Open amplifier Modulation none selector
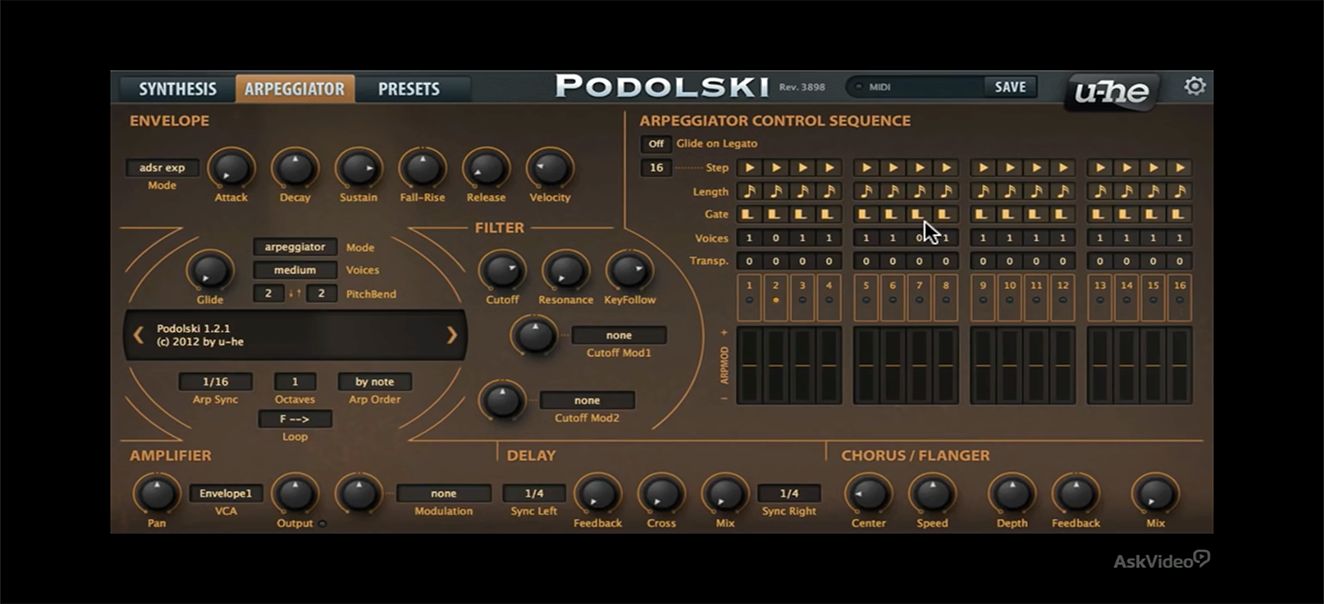 (444, 494)
